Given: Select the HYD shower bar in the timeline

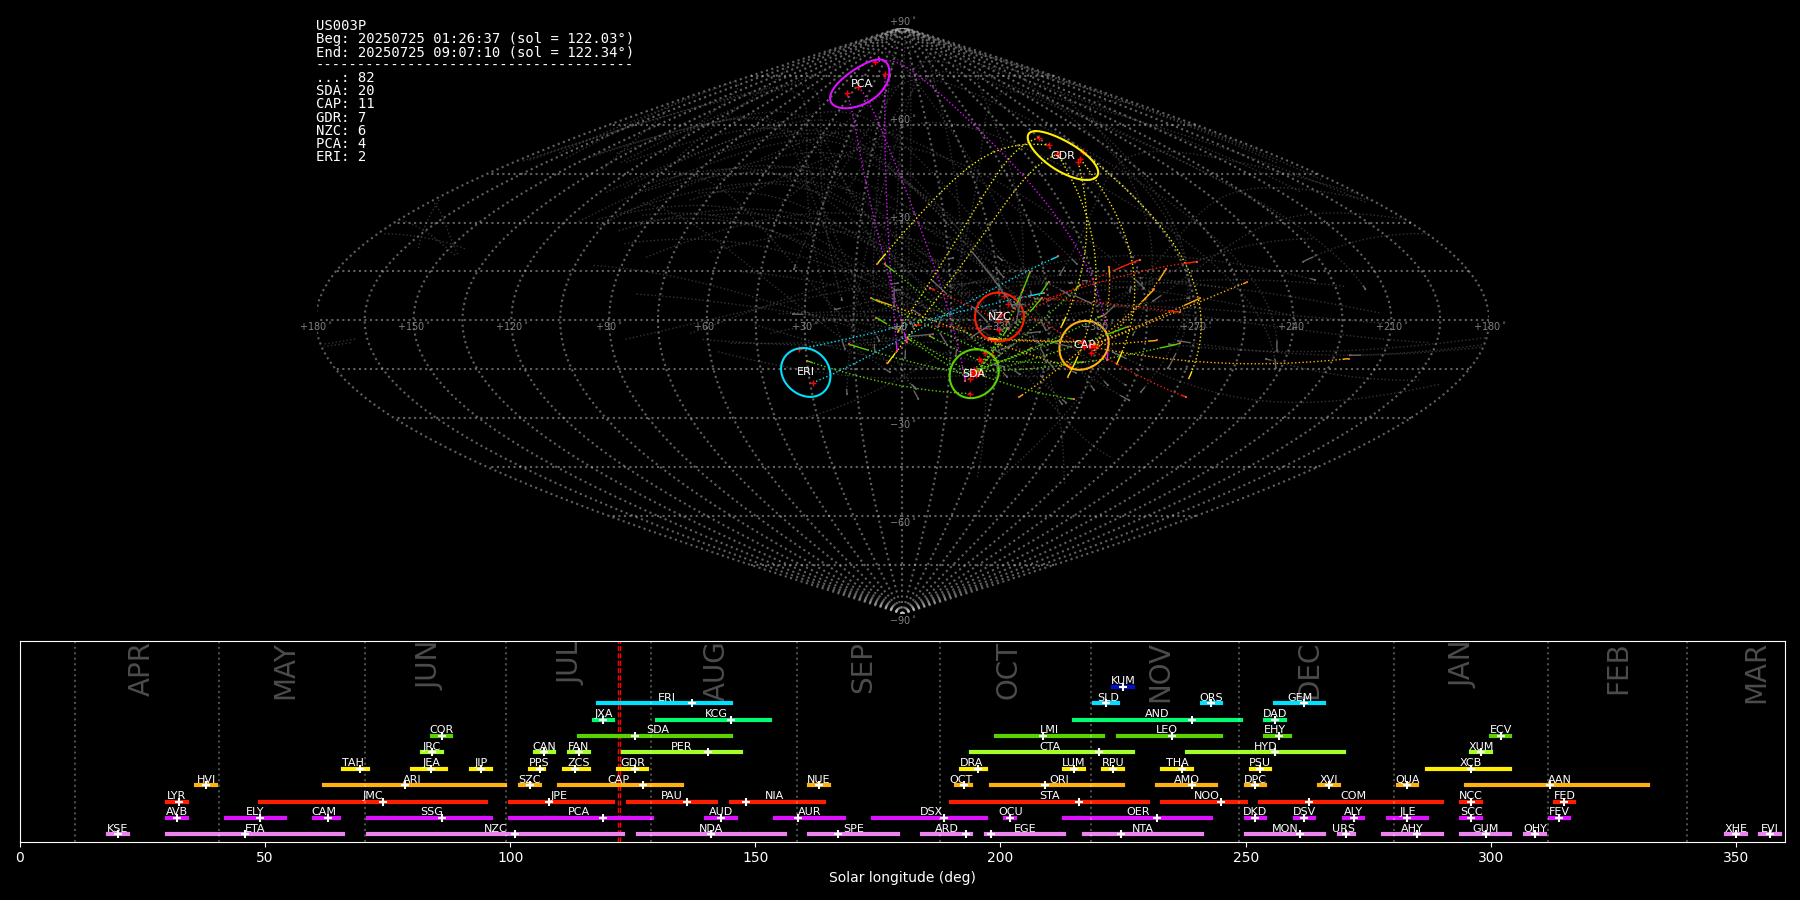Looking at the screenshot, I should [x=1265, y=752].
